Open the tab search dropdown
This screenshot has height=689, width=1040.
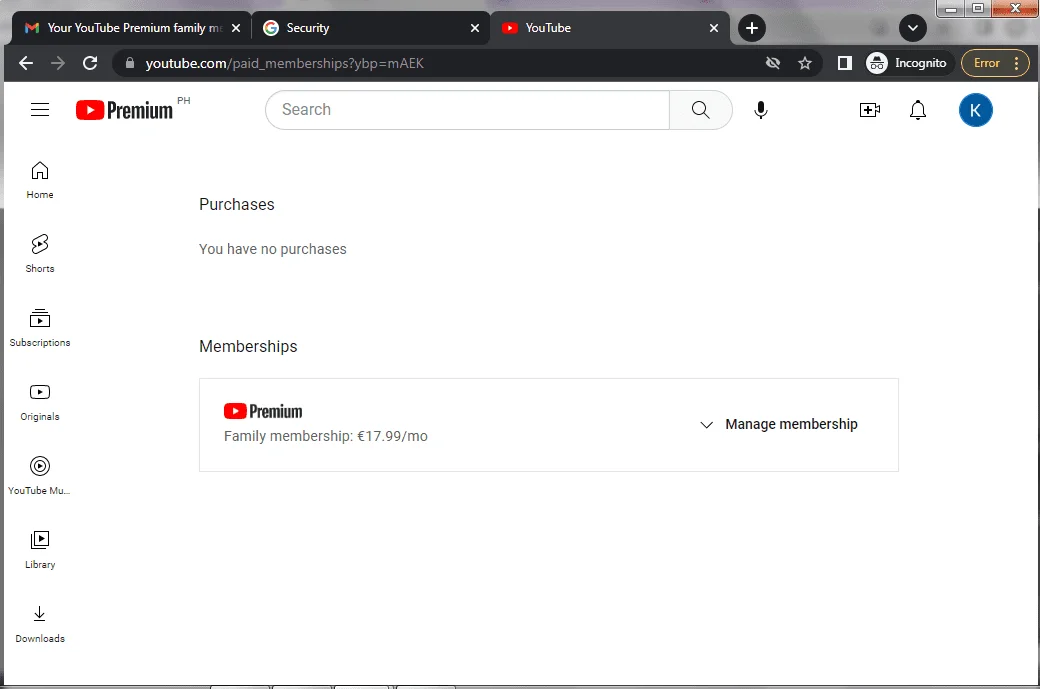(x=913, y=28)
